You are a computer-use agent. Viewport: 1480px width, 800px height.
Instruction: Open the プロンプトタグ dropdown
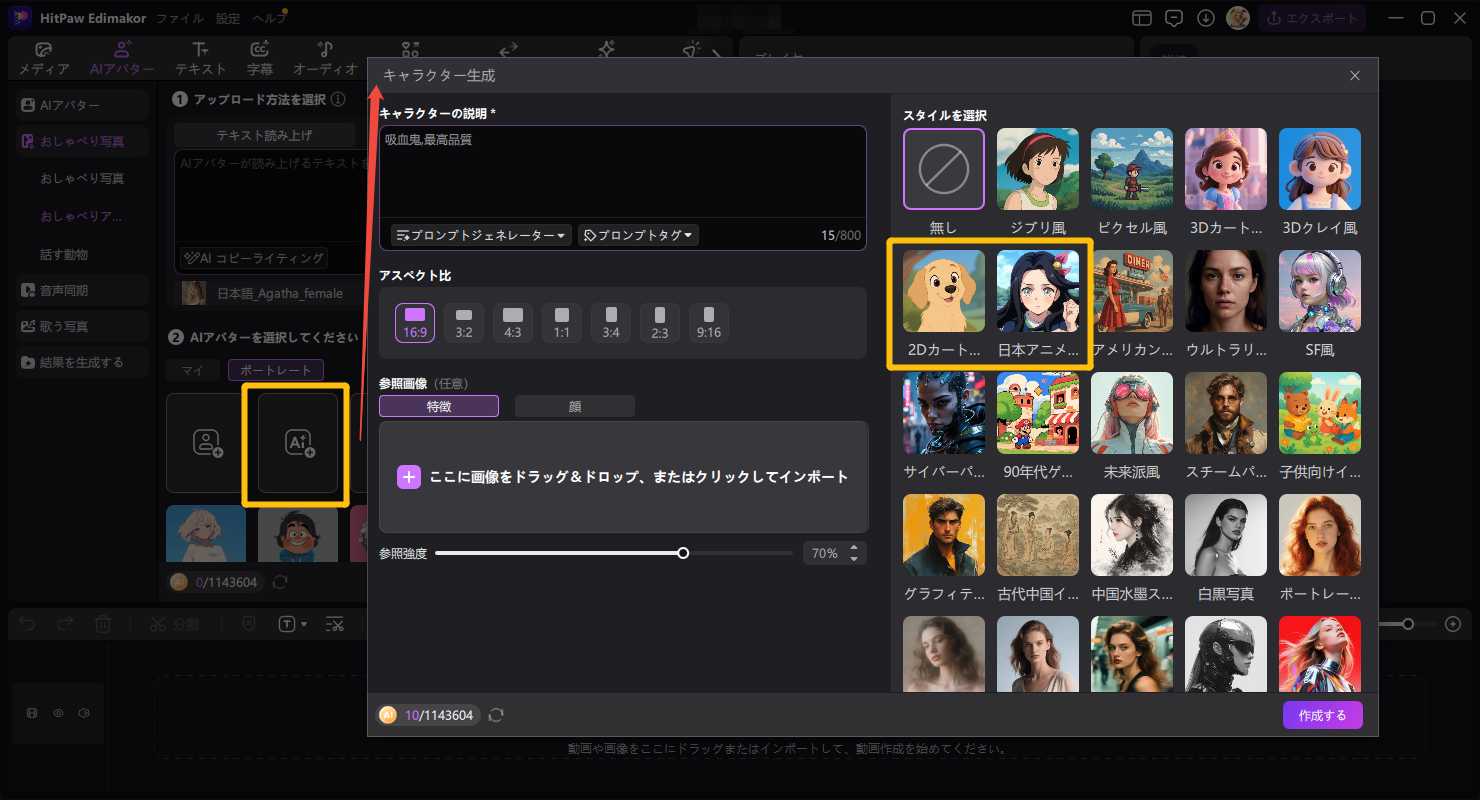[638, 235]
